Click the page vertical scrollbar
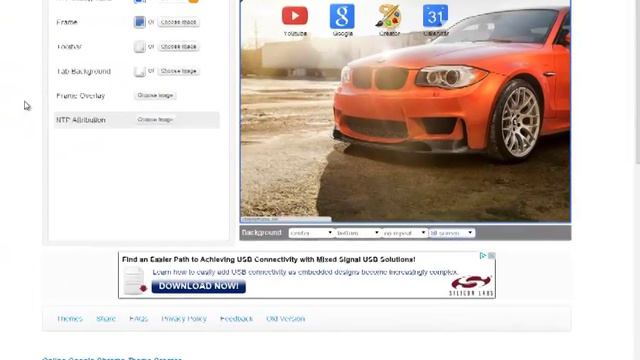 pos(637,82)
